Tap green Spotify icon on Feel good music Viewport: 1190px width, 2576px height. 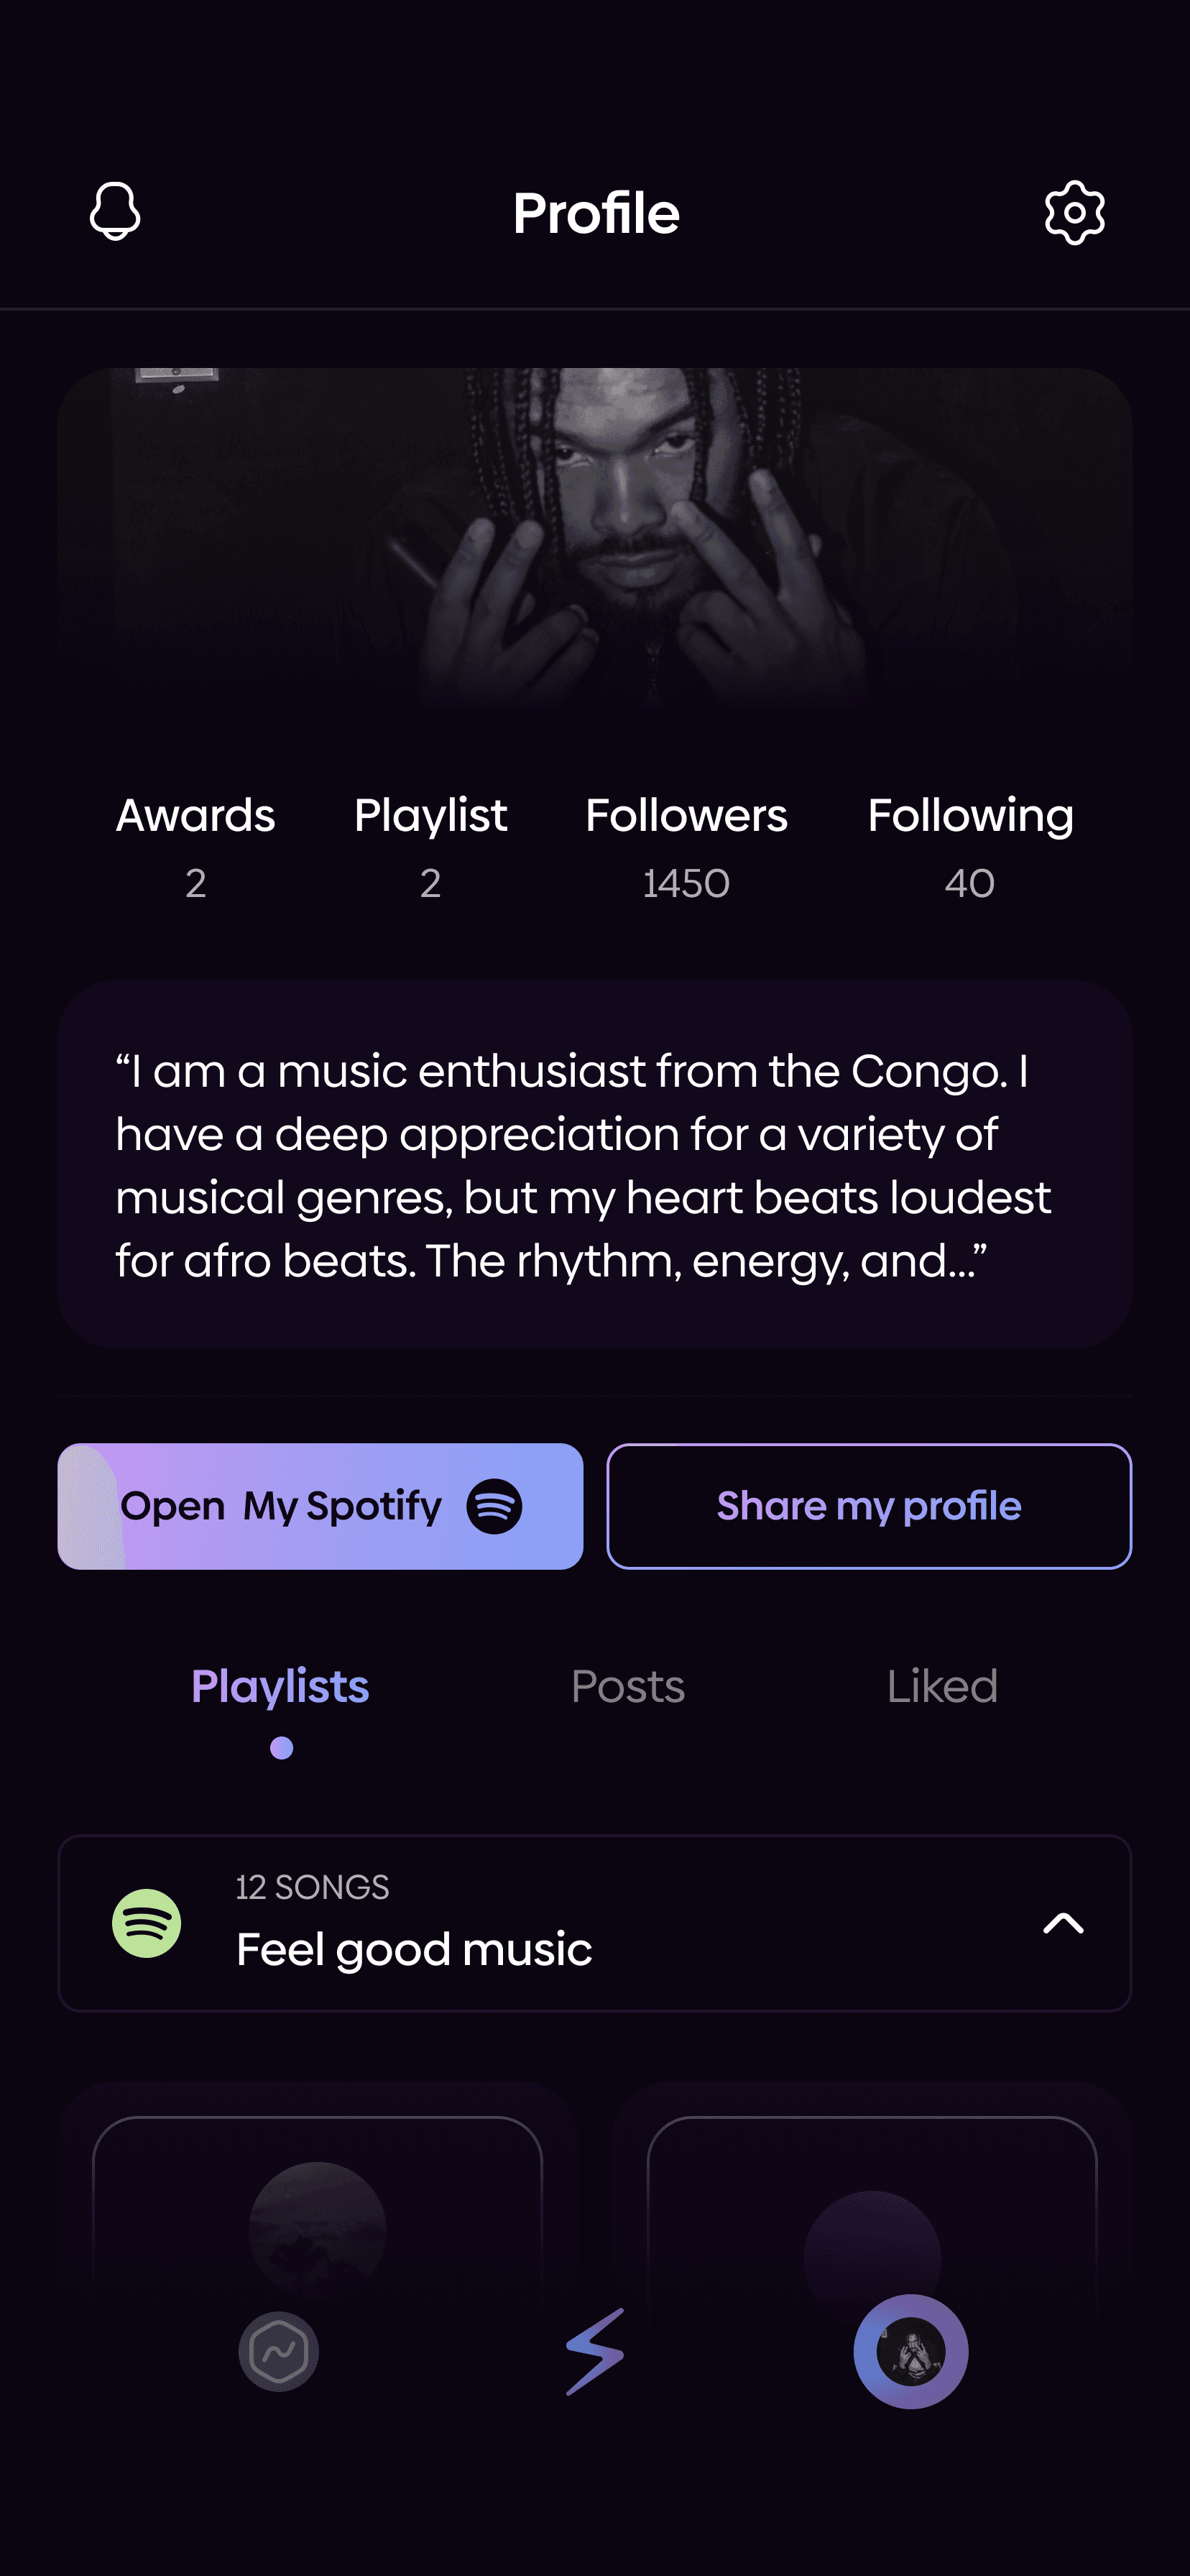(x=146, y=1922)
